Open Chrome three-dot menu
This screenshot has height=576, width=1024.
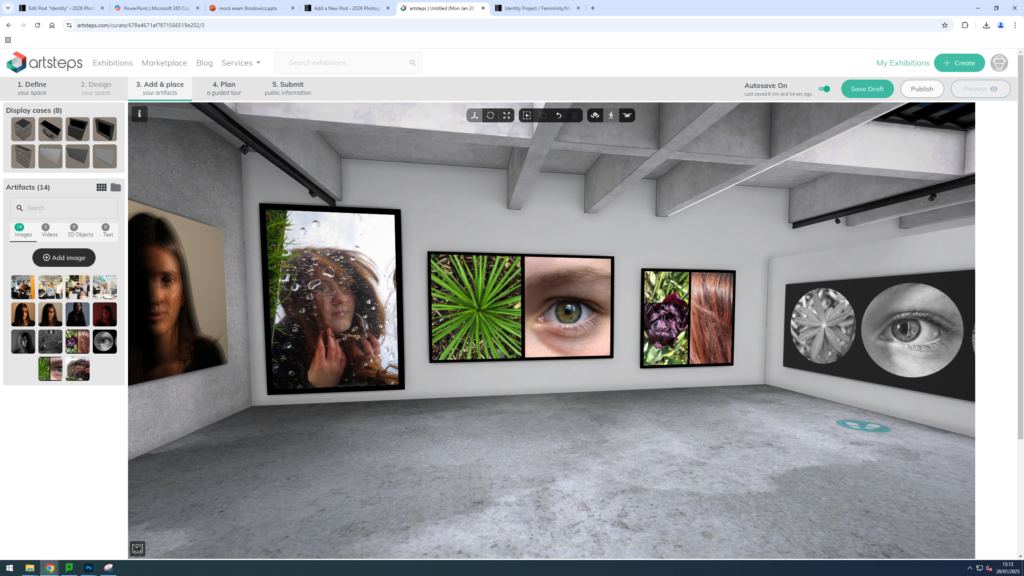[1015, 25]
